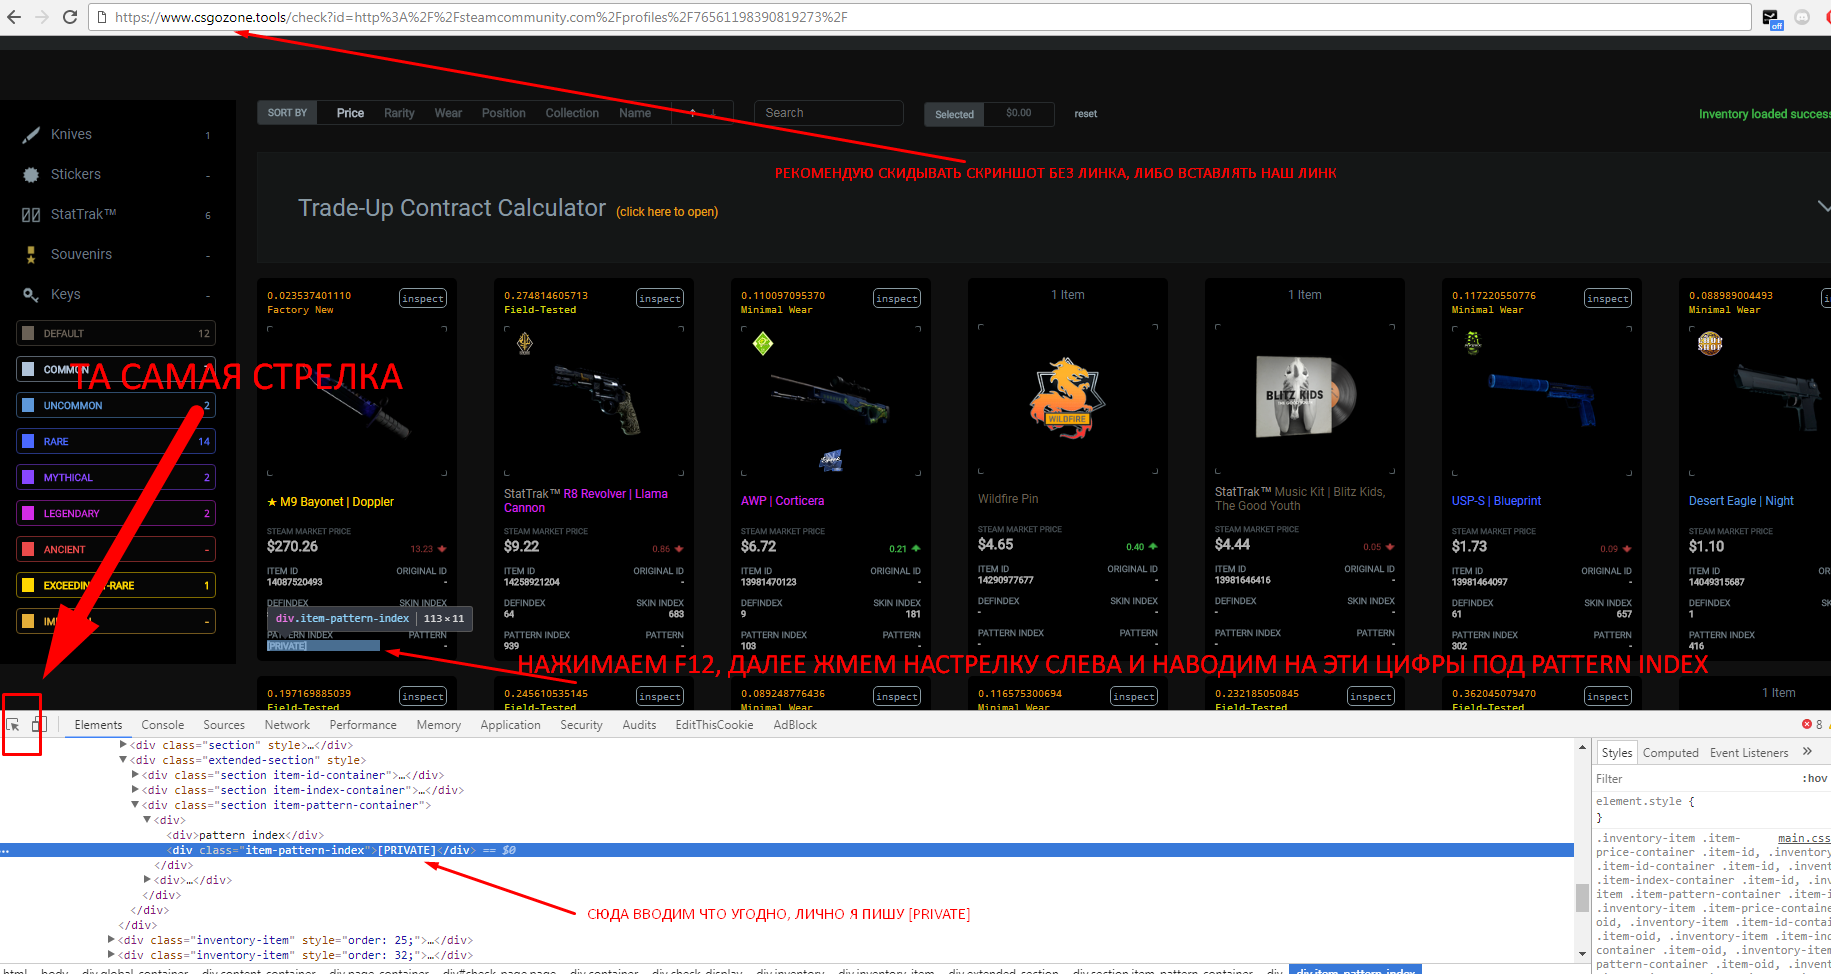The image size is (1831, 974).
Task: Click the "USP-S | Blueprint" item name
Action: pos(1496,501)
